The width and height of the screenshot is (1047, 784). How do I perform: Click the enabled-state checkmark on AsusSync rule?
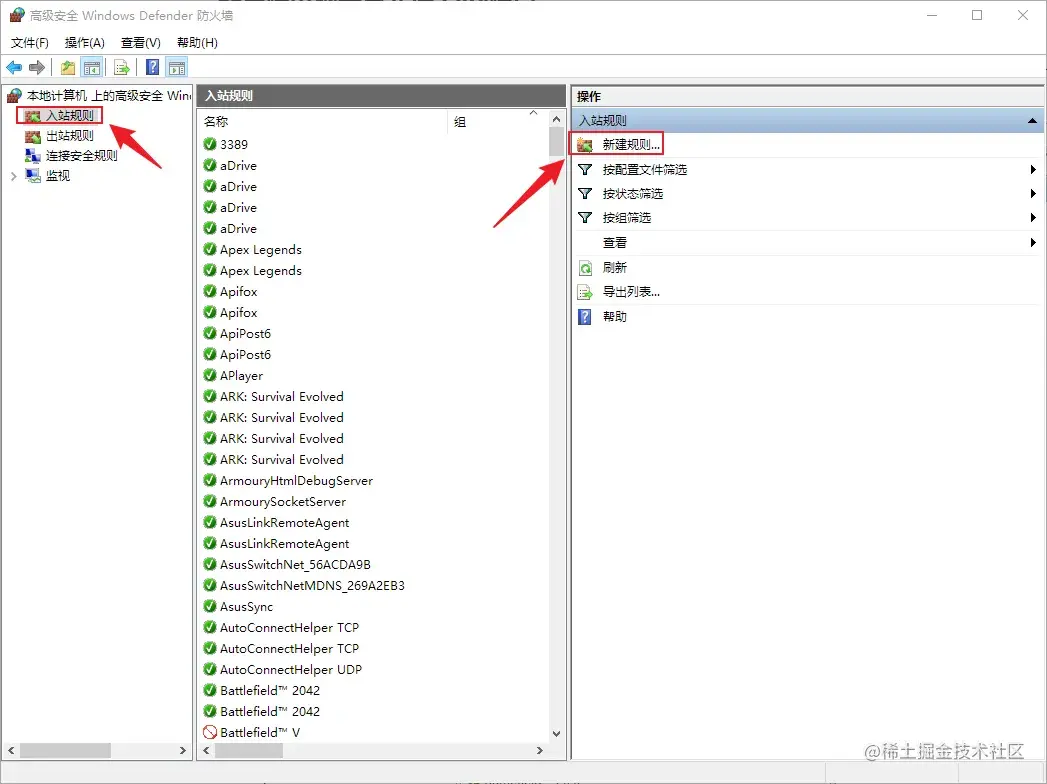210,606
